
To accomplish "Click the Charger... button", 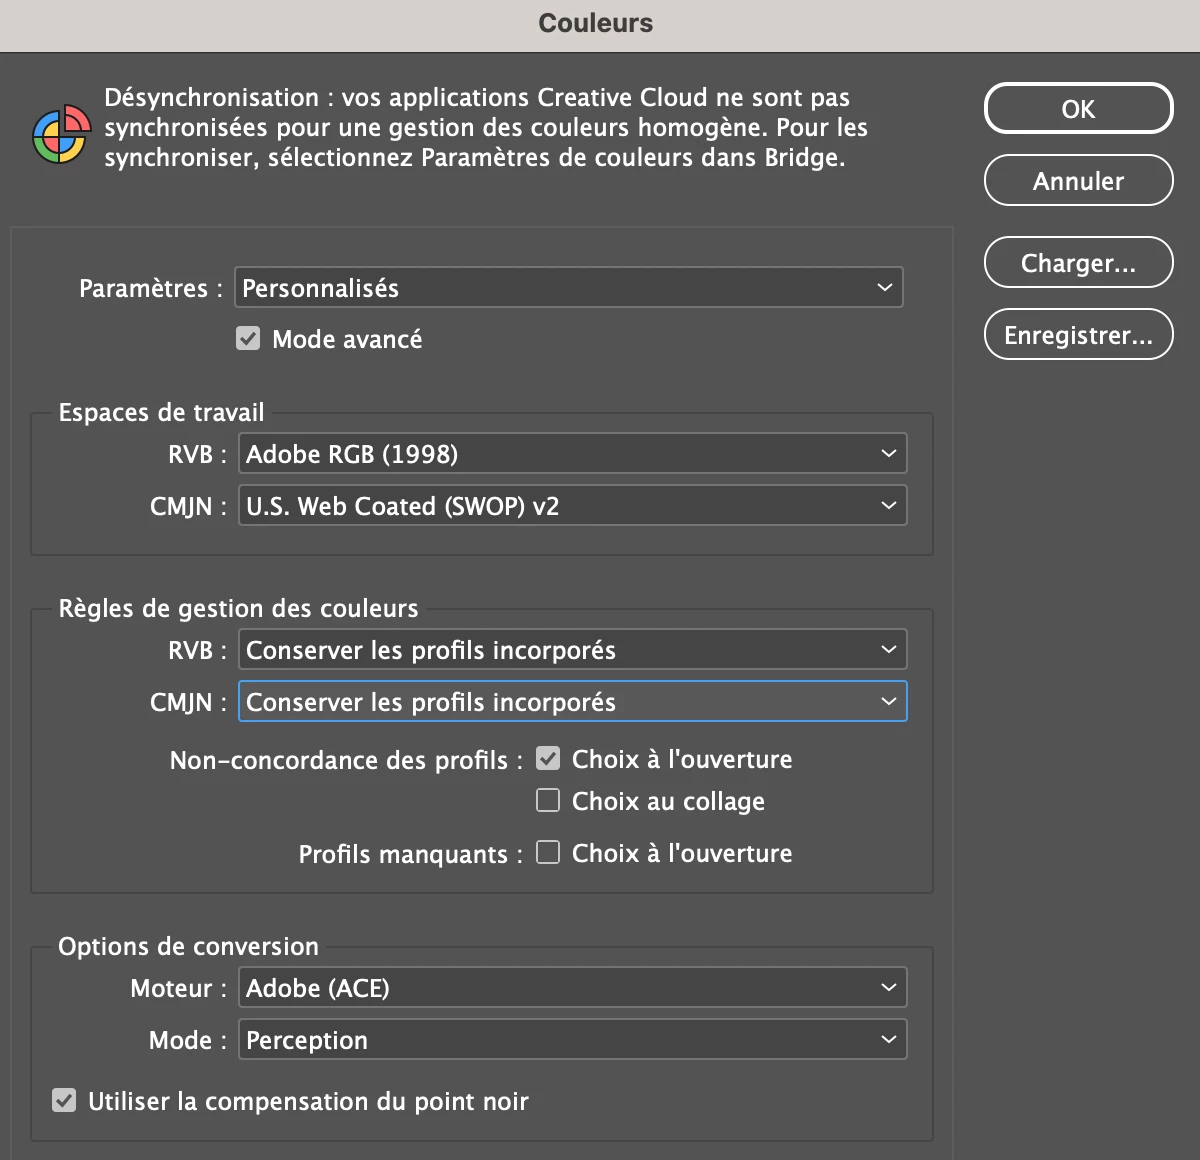I will pos(1078,262).
